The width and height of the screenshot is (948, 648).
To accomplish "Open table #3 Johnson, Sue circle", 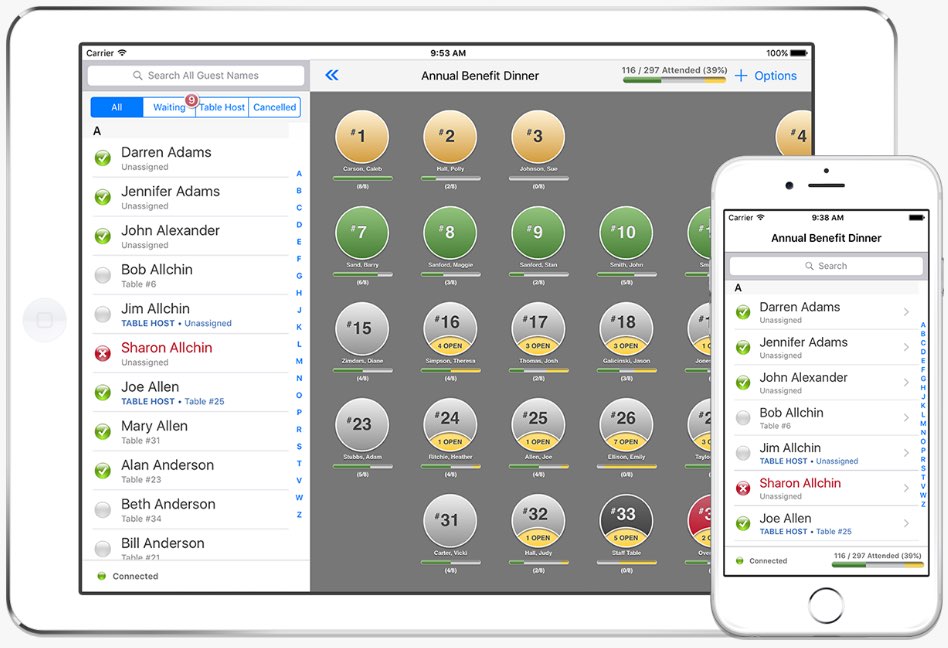I will (538, 137).
